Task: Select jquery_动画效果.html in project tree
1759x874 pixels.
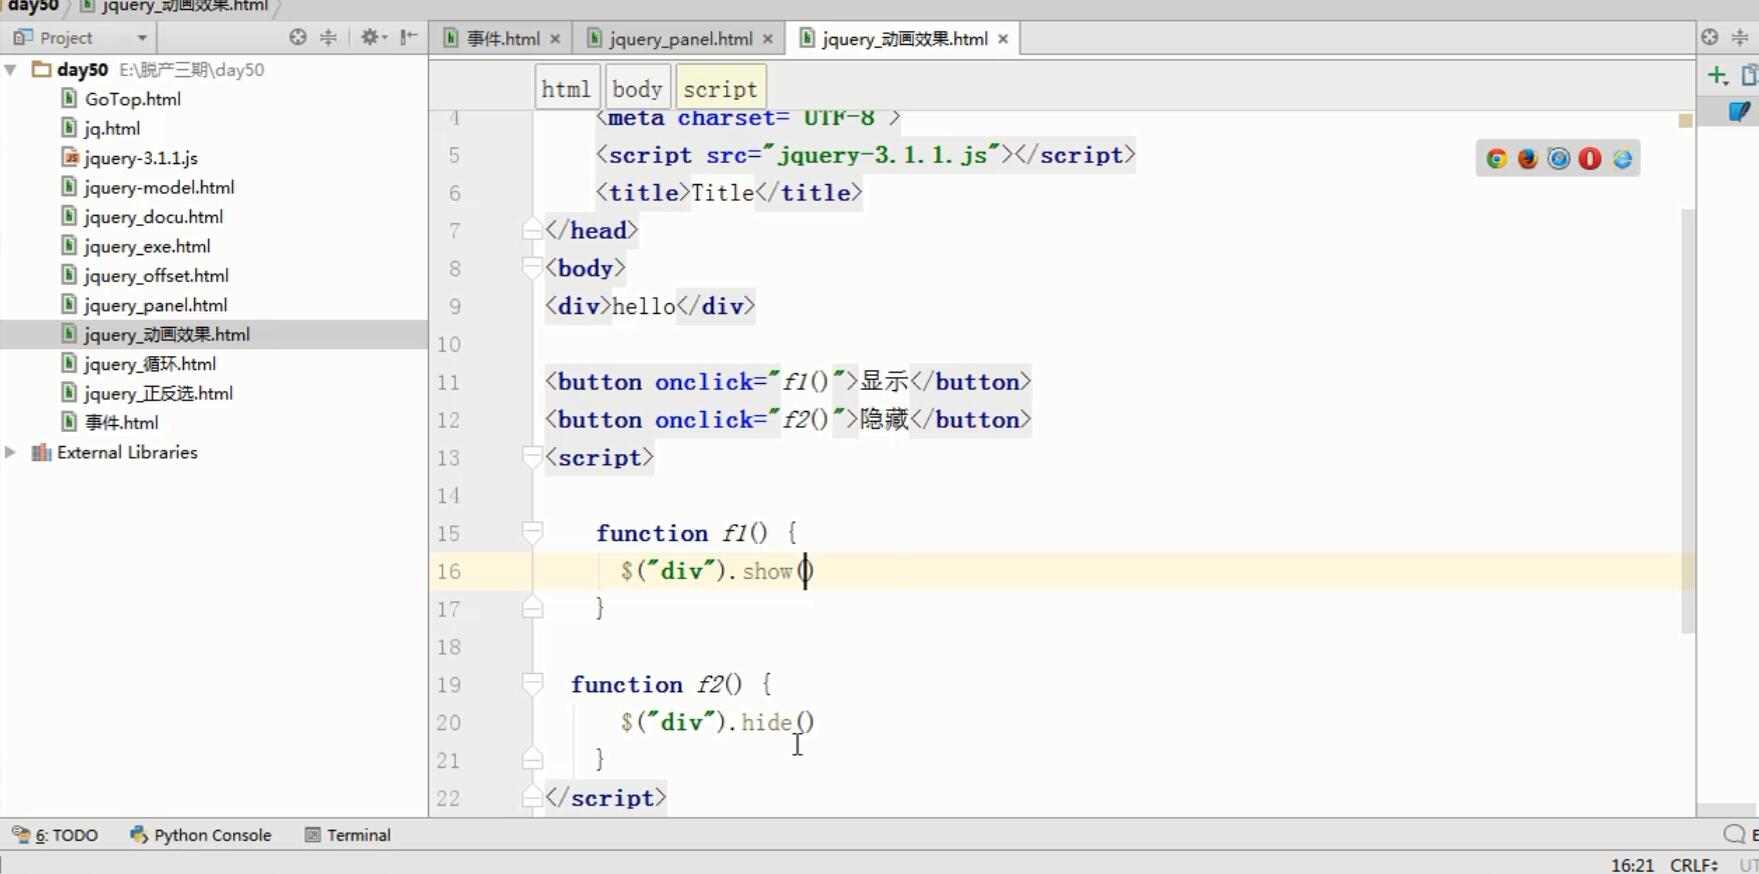Action: tap(166, 334)
